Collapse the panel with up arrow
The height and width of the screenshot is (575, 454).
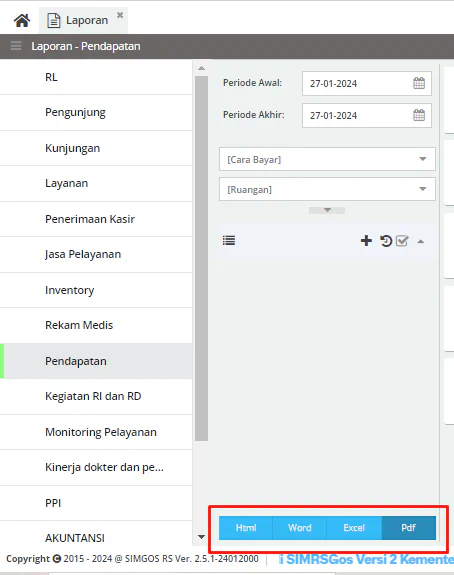[421, 241]
